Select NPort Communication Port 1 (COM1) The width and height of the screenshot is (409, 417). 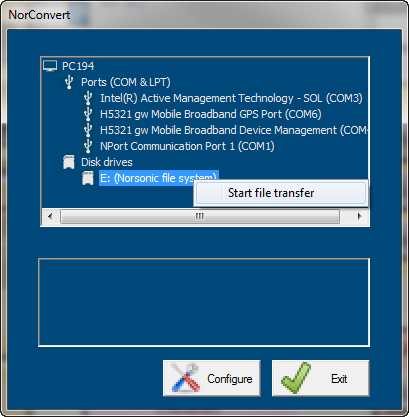[x=187, y=146]
